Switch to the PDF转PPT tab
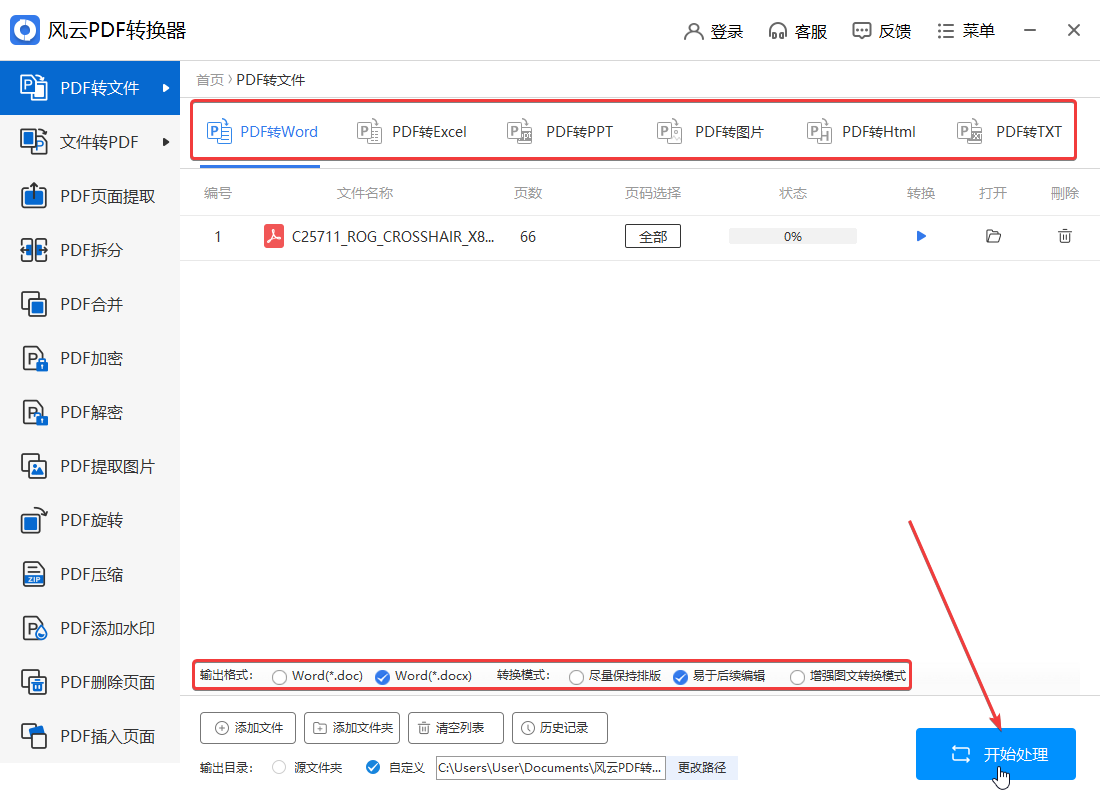 (x=560, y=132)
